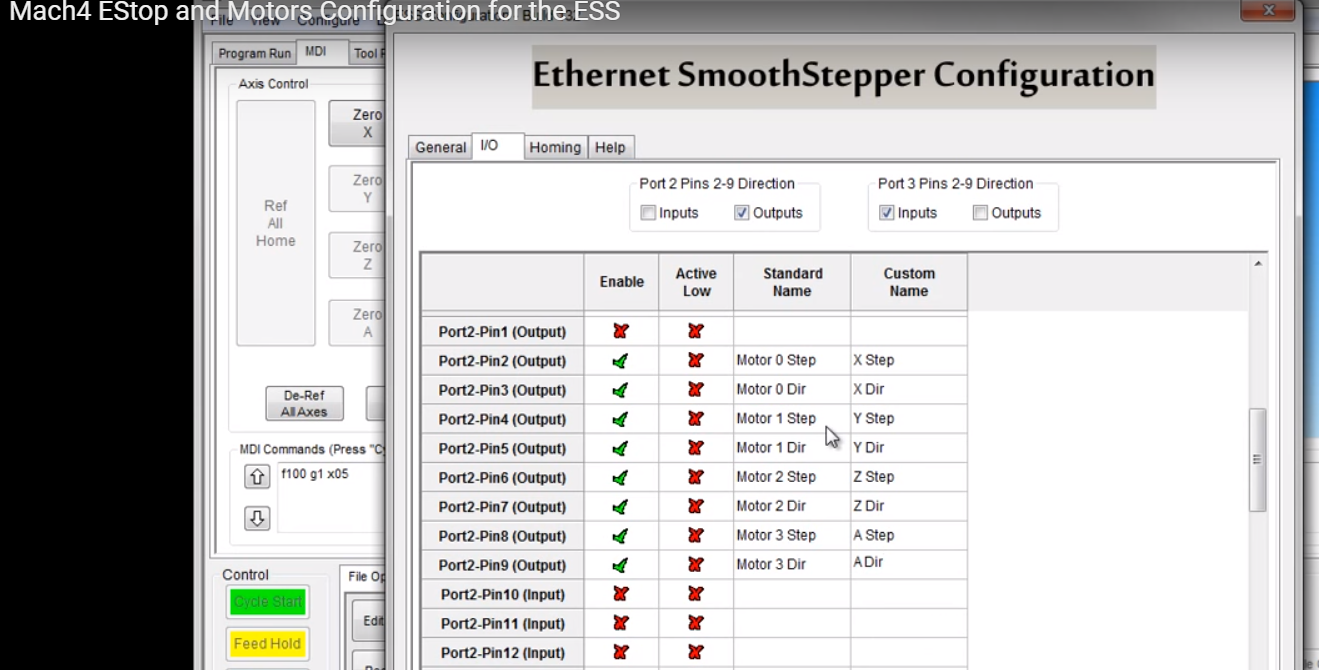Toggle Active Low icon for Port2-Pin1

696,331
